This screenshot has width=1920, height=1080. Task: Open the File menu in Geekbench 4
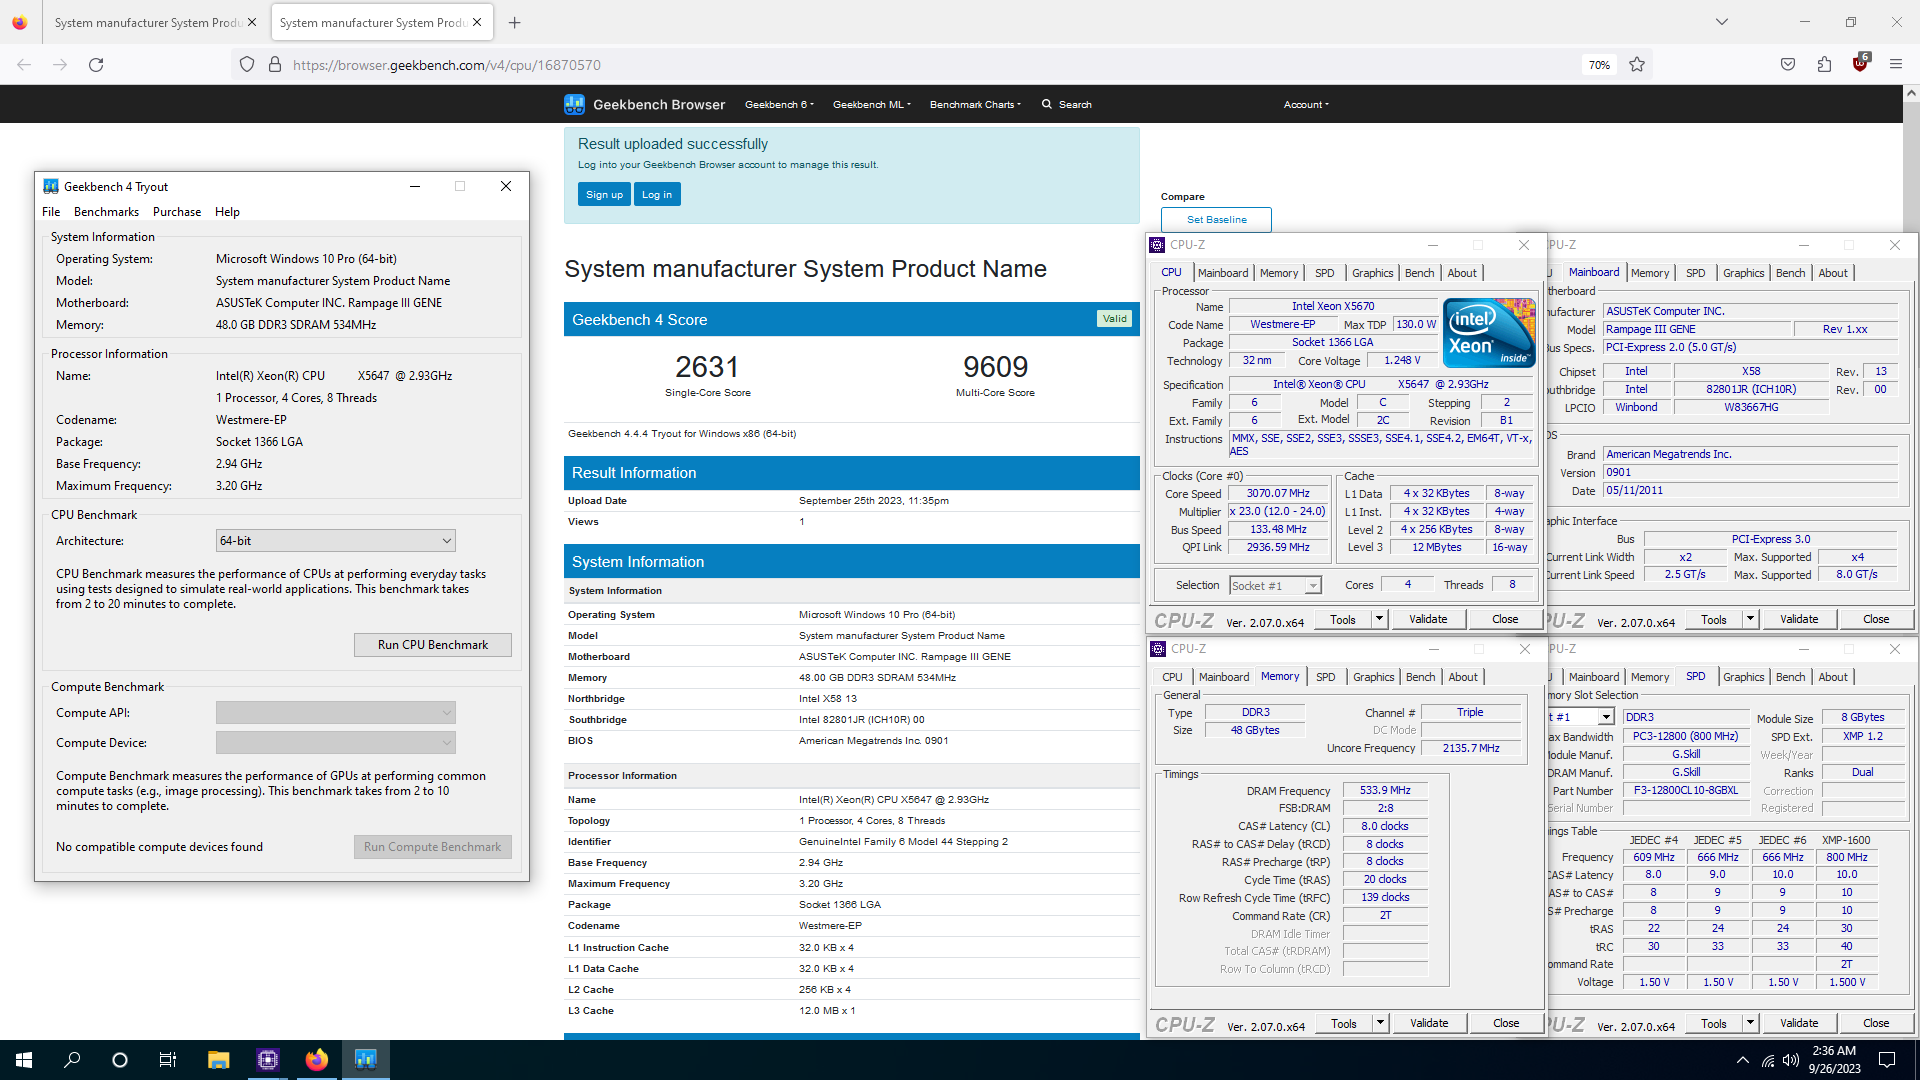51,212
